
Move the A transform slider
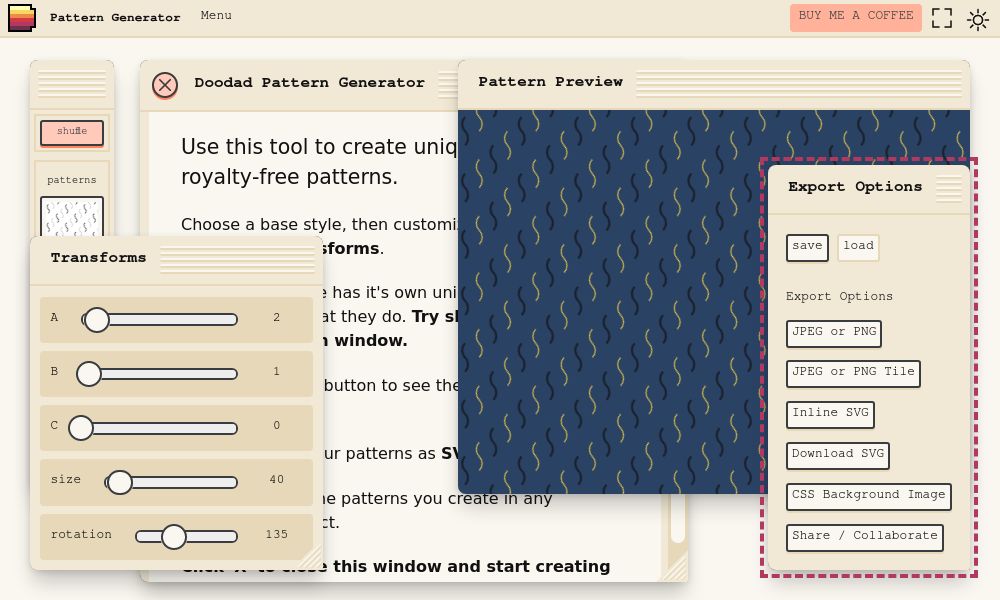(97, 320)
